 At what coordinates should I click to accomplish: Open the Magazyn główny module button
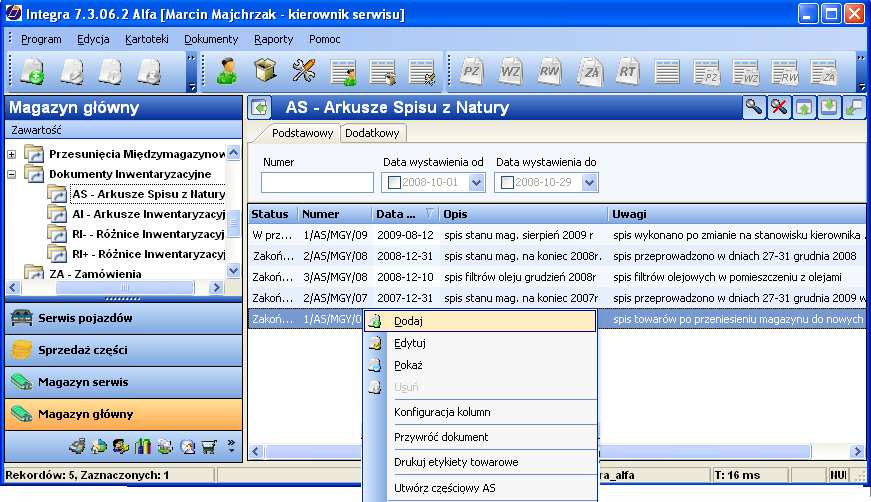pyautogui.click(x=123, y=414)
